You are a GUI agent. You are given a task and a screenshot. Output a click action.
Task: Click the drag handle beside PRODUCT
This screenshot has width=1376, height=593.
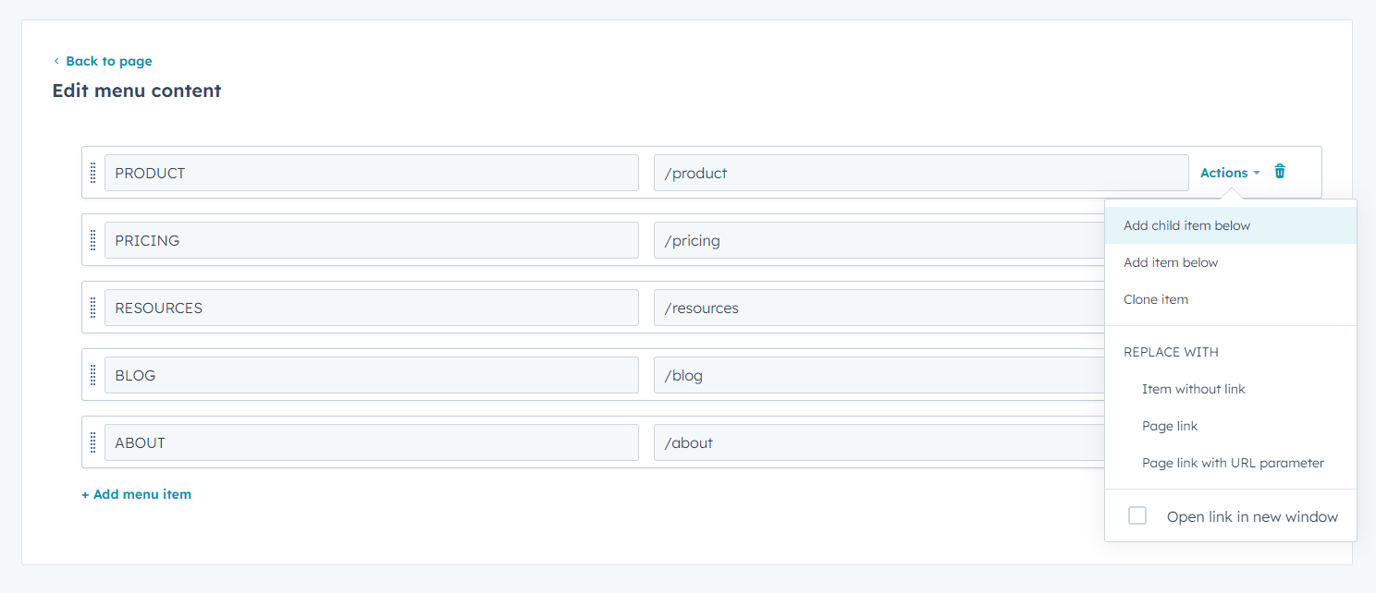click(92, 171)
